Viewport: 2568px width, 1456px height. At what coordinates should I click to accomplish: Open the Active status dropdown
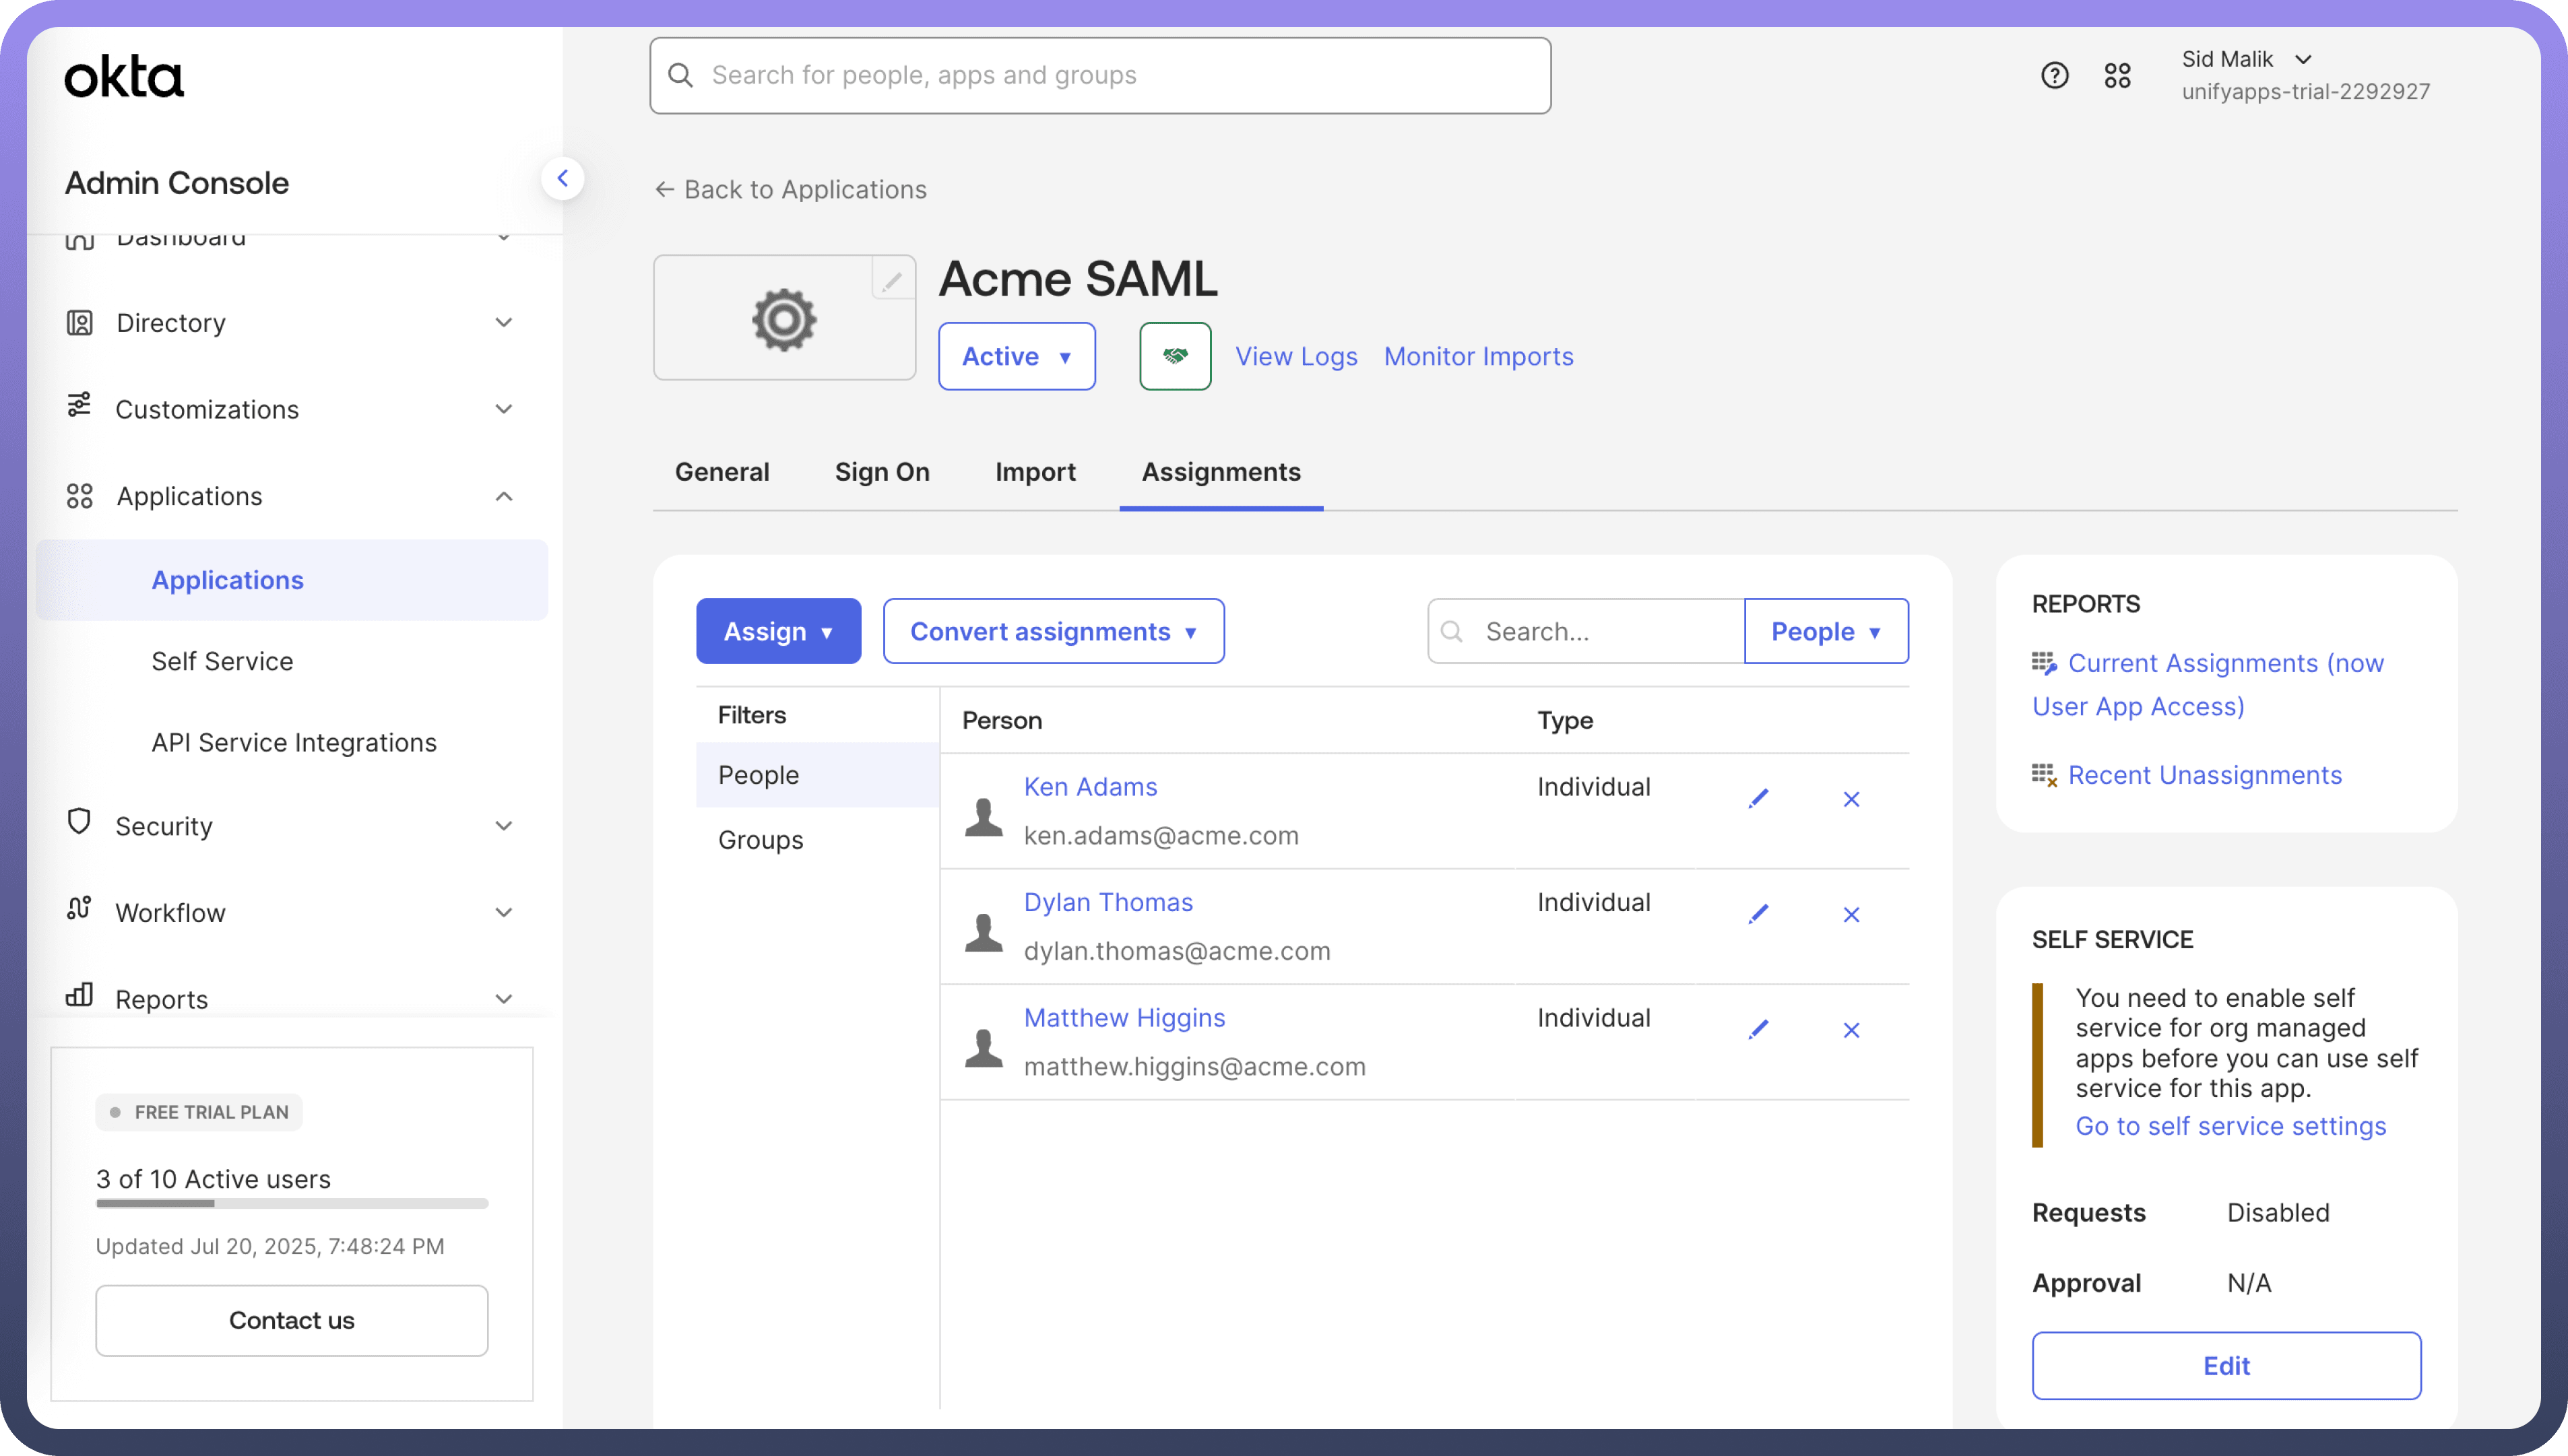[x=1016, y=356]
